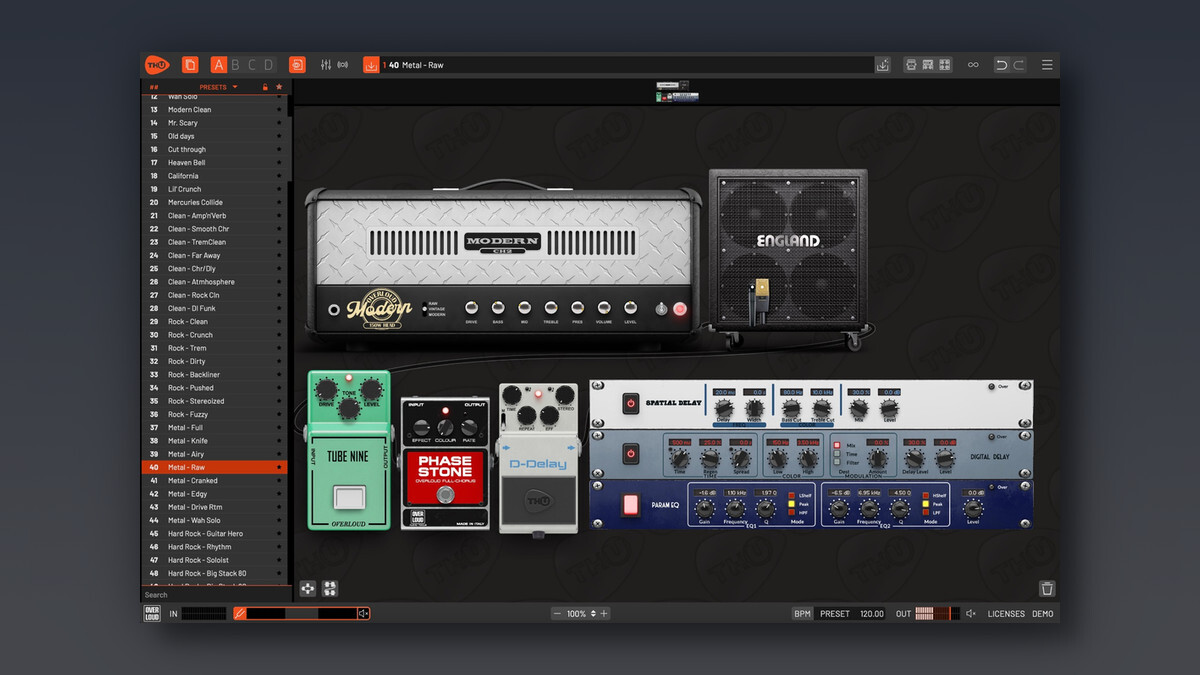Toggle Spatial Delay power button
This screenshot has height=675, width=1200.
[x=630, y=404]
